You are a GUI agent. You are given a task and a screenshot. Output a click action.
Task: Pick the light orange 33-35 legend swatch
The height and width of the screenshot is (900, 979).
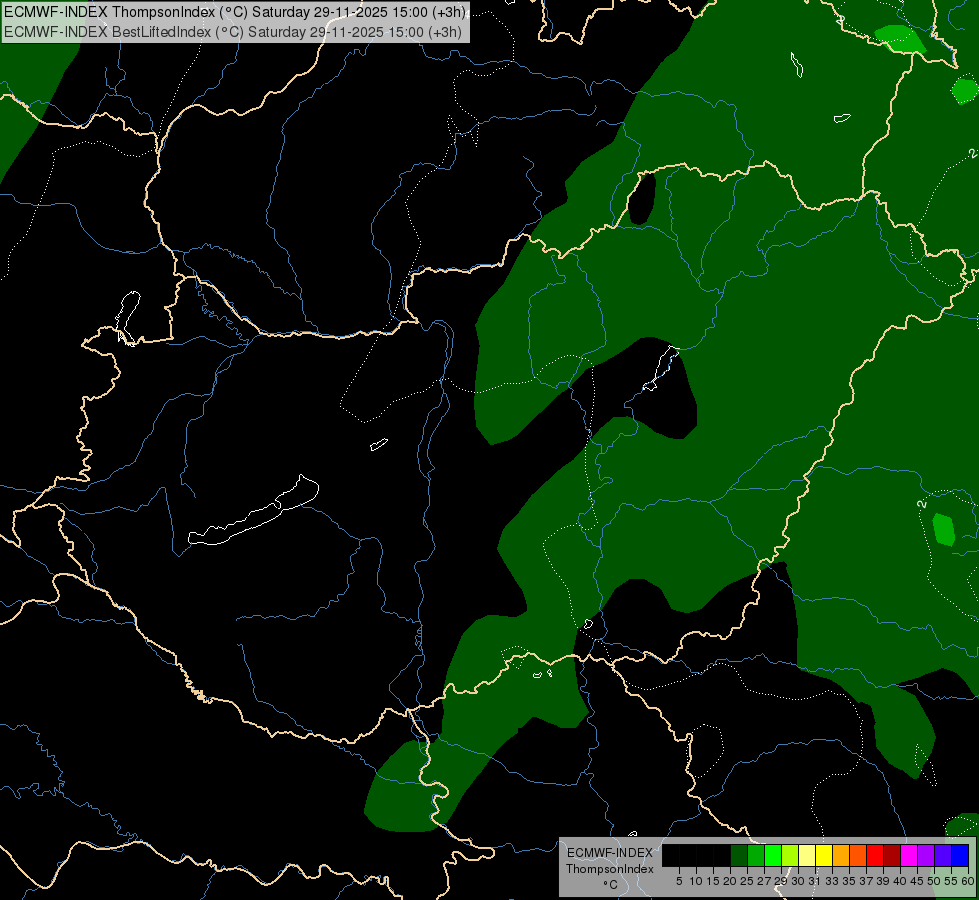tap(841, 855)
